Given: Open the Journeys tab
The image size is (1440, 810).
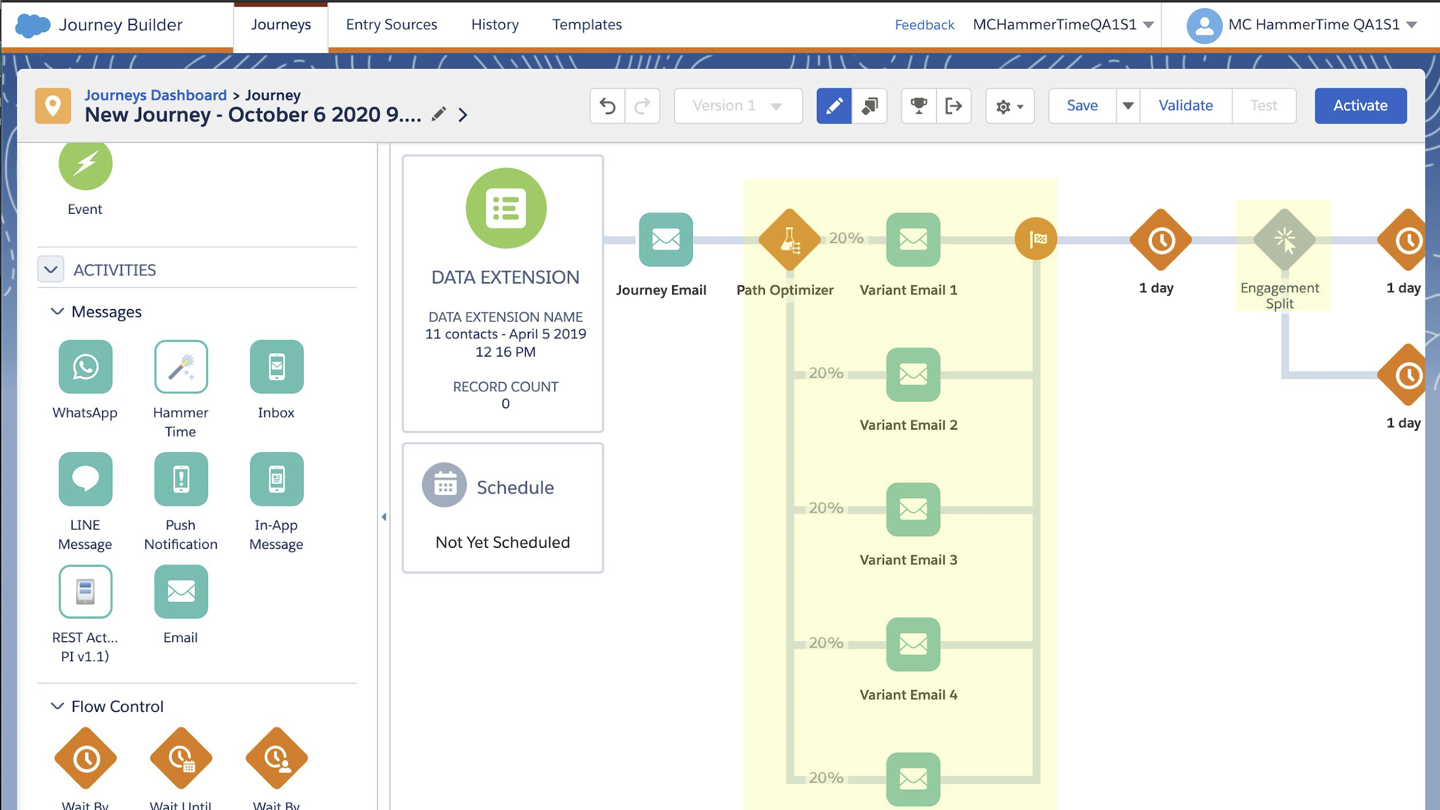Looking at the screenshot, I should point(281,25).
